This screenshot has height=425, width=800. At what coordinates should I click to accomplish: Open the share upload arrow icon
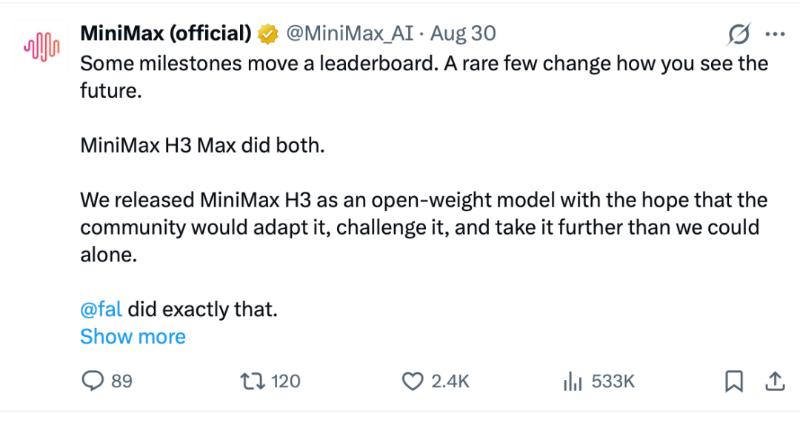pyautogui.click(x=774, y=381)
